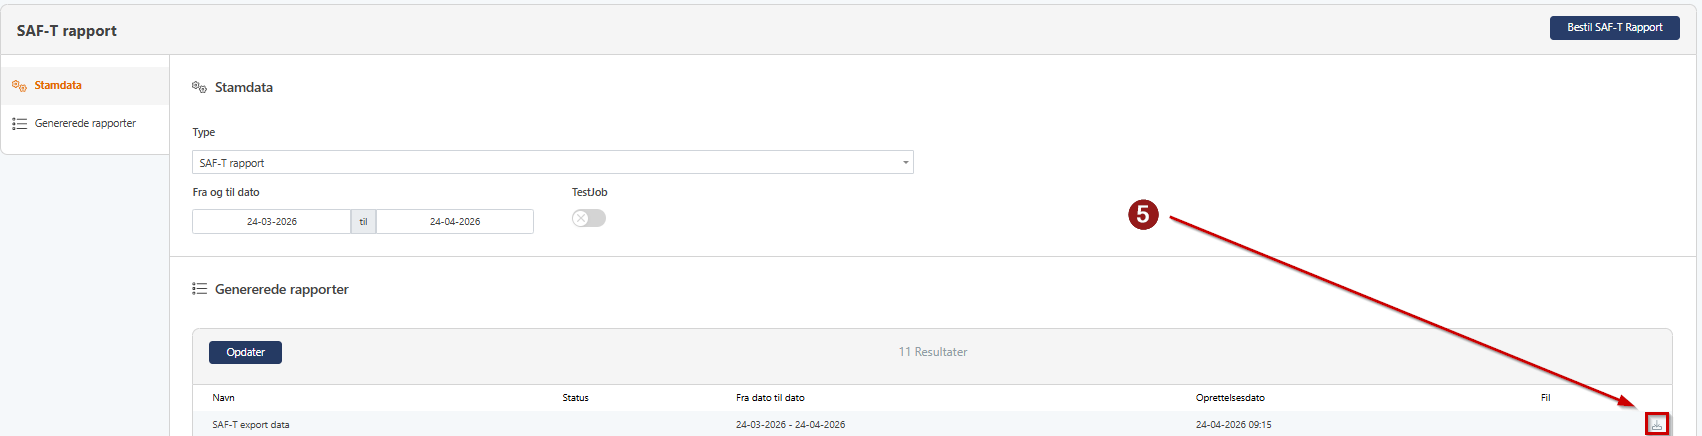Download the SAF-T export data file

click(x=1657, y=425)
